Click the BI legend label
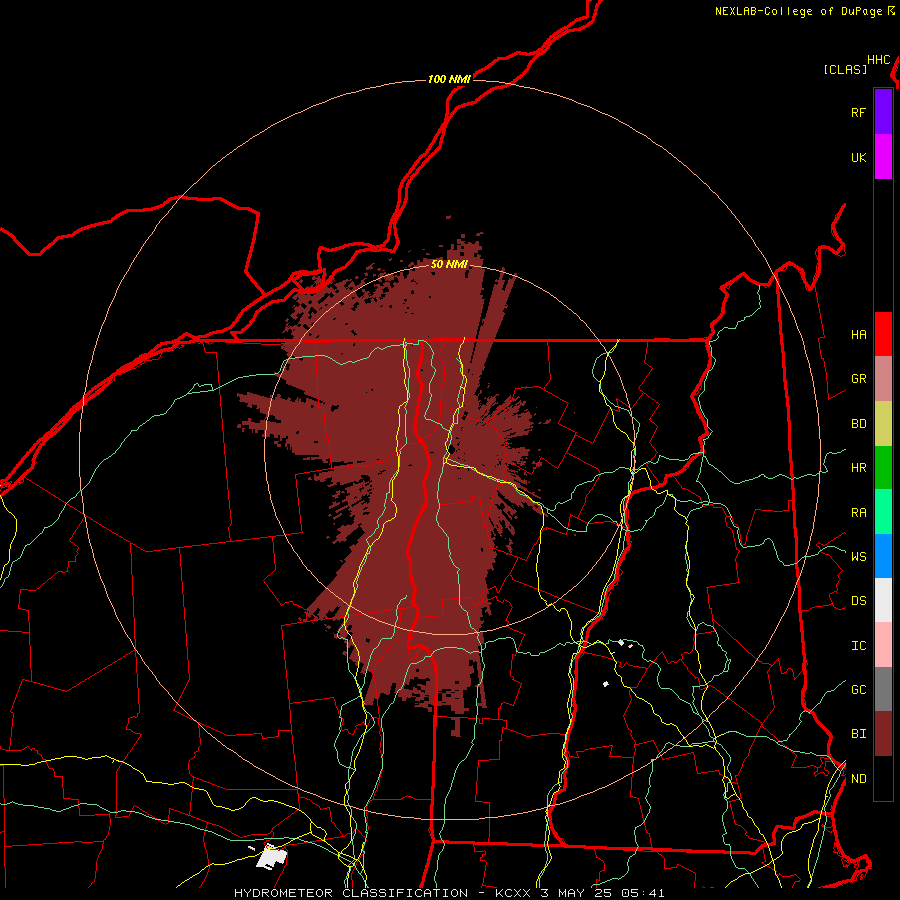 [858, 734]
